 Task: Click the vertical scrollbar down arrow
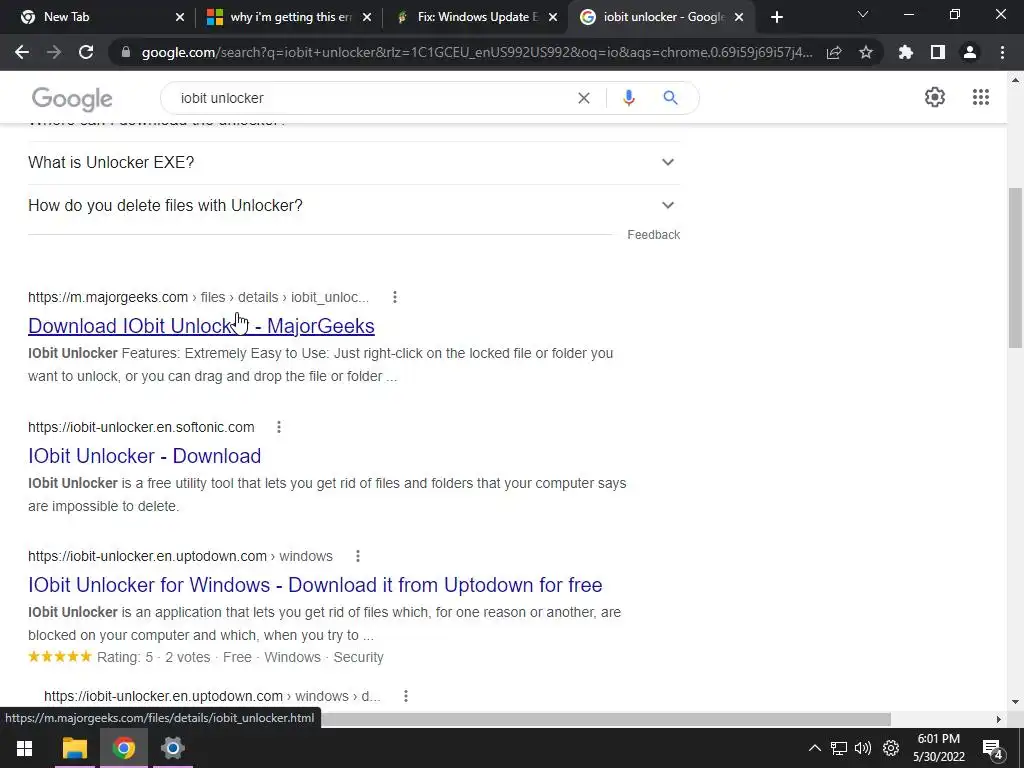(1015, 702)
